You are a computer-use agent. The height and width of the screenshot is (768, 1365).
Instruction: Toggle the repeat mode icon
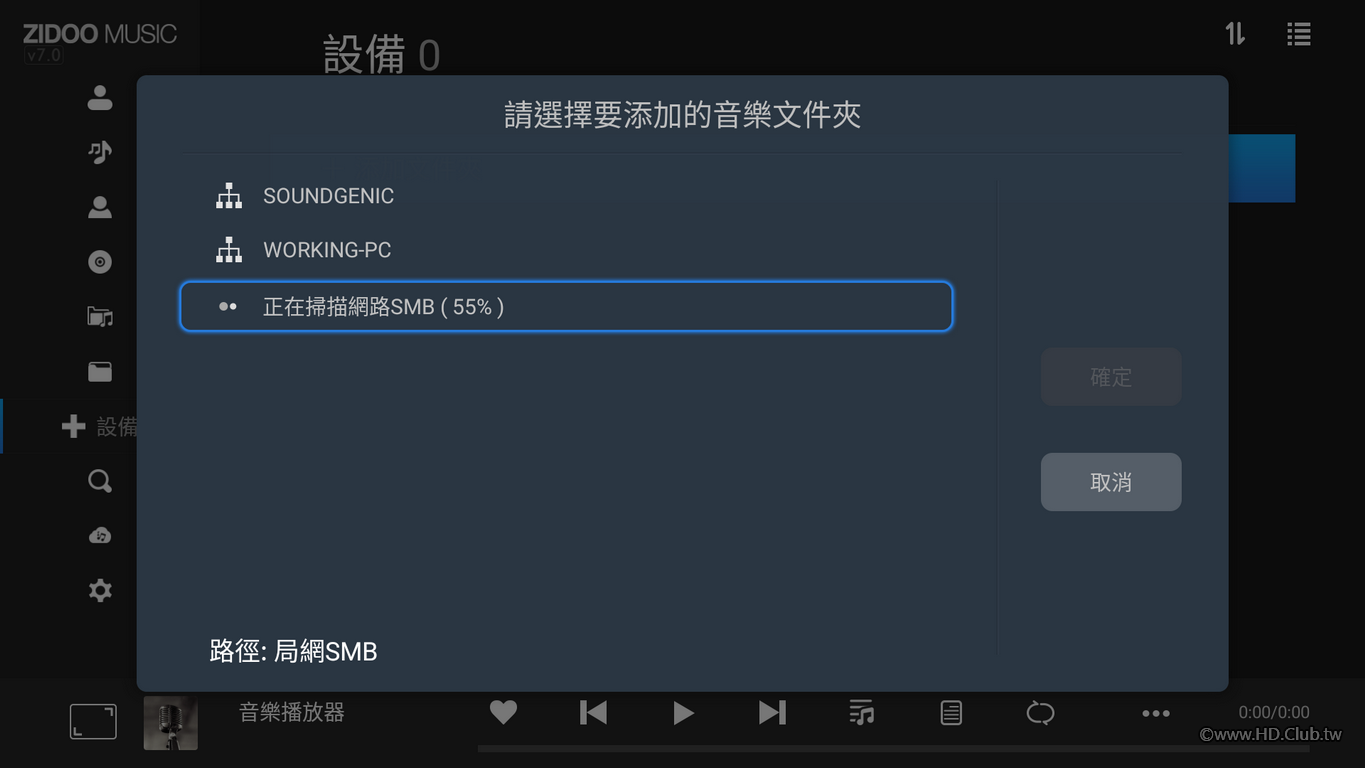coord(1040,712)
